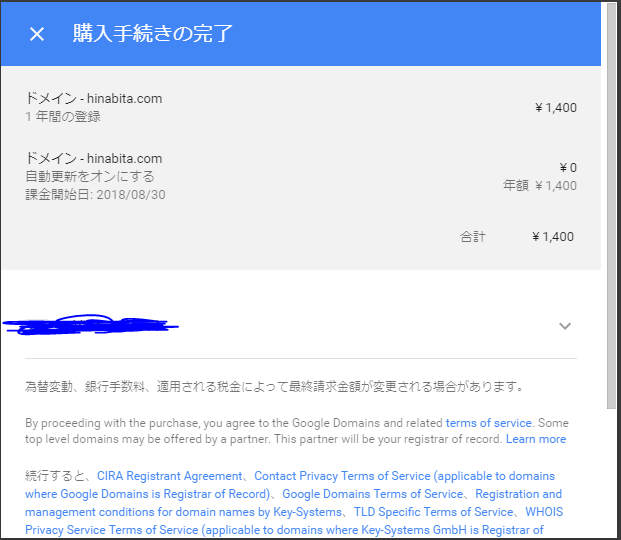
Task: Click the vertical scrollbar thumb
Action: point(611,206)
